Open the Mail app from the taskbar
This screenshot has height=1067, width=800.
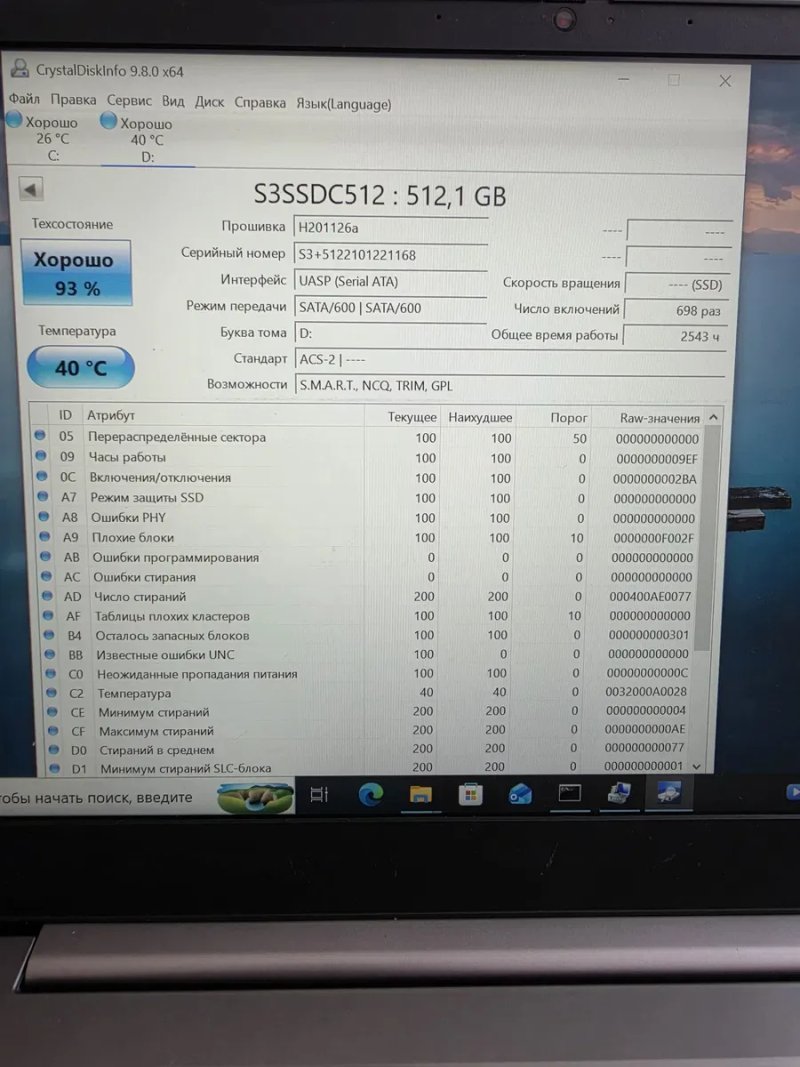coord(520,793)
